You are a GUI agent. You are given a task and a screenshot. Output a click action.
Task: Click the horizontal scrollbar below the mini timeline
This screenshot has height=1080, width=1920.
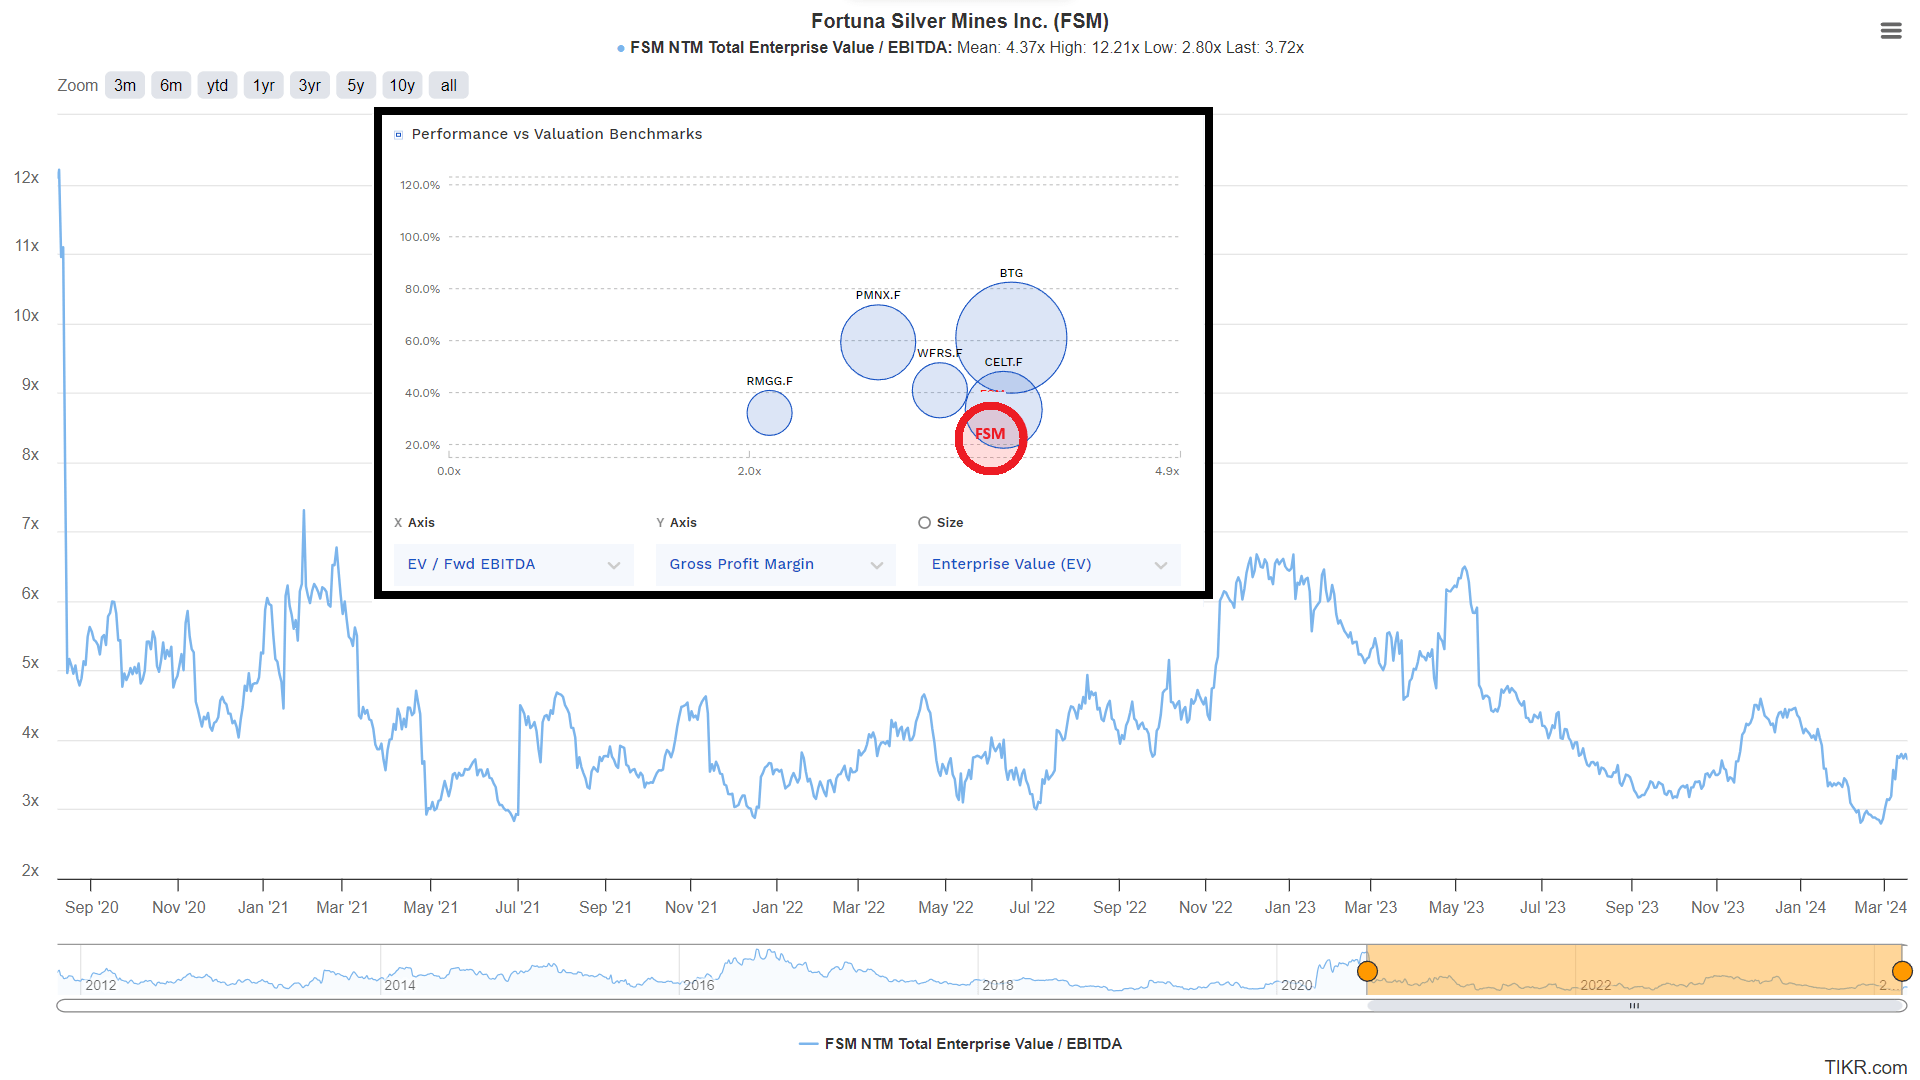tap(1633, 1007)
